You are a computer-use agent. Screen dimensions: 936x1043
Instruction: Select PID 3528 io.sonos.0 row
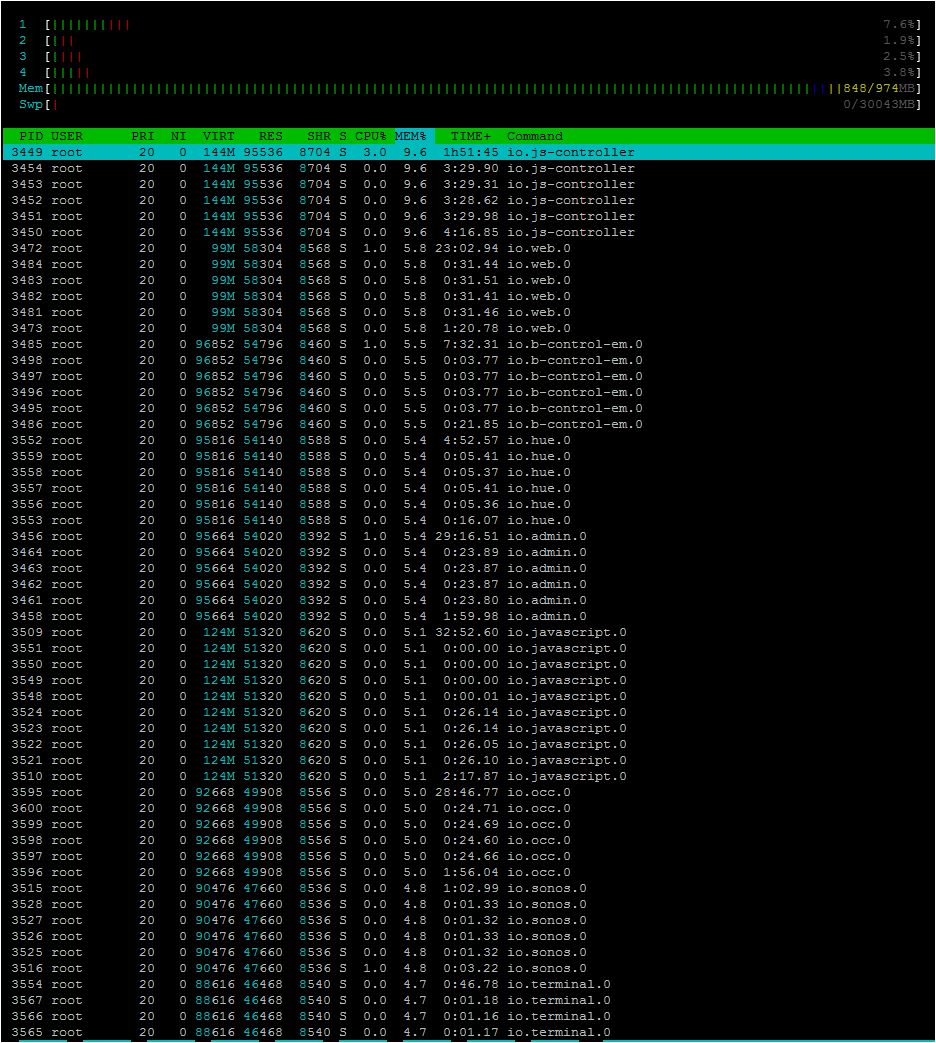click(x=468, y=905)
